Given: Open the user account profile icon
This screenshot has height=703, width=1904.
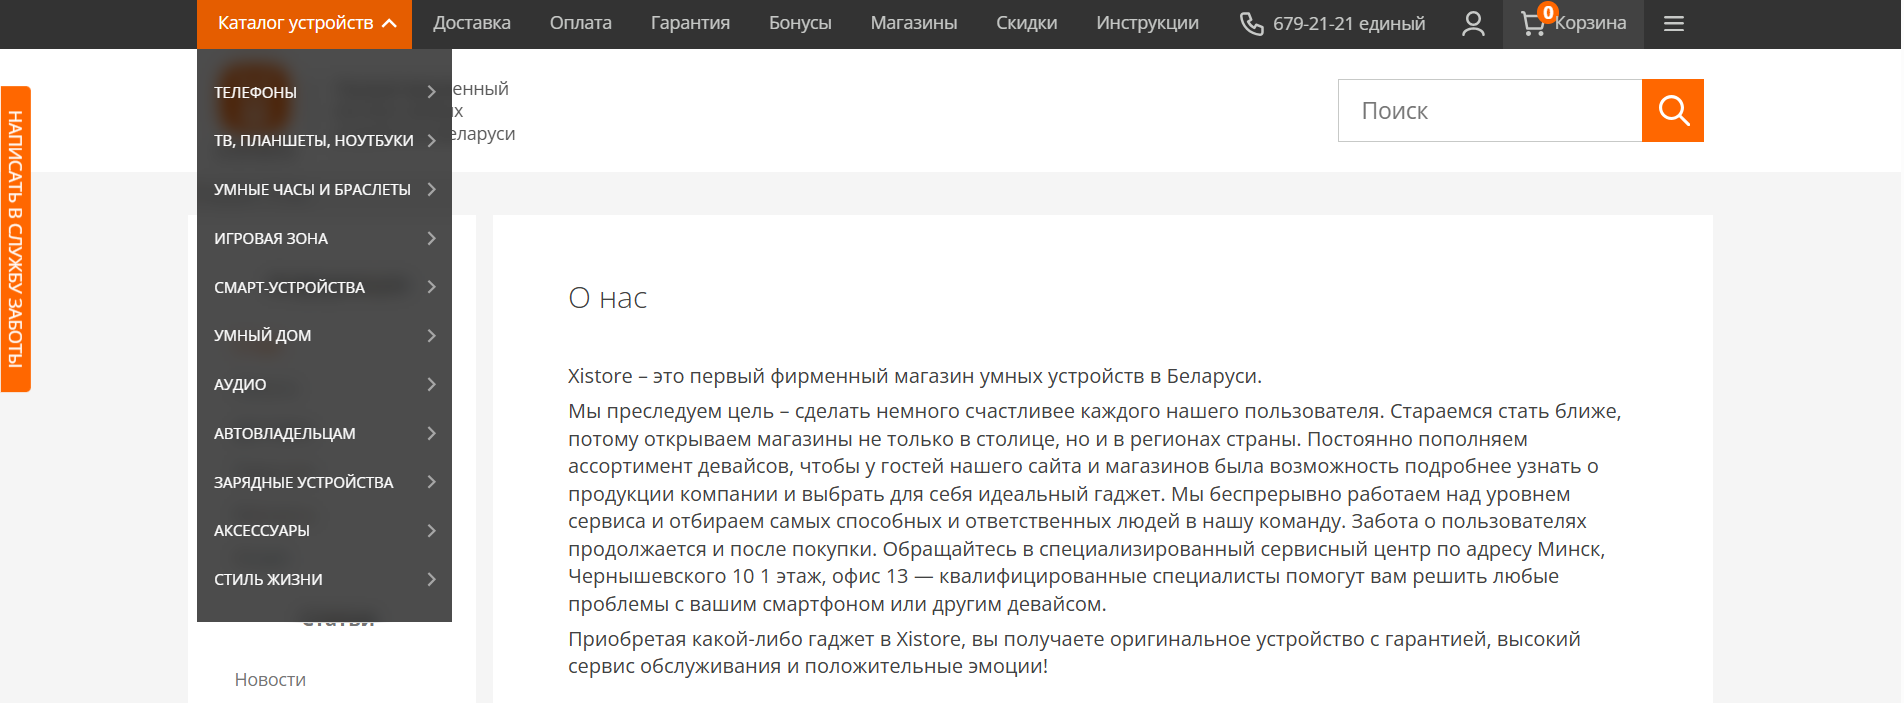Looking at the screenshot, I should pos(1473,23).
